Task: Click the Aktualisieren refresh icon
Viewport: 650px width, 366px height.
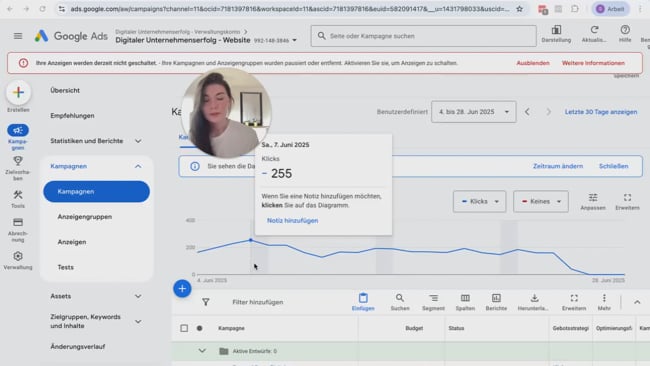Action: 594,30
